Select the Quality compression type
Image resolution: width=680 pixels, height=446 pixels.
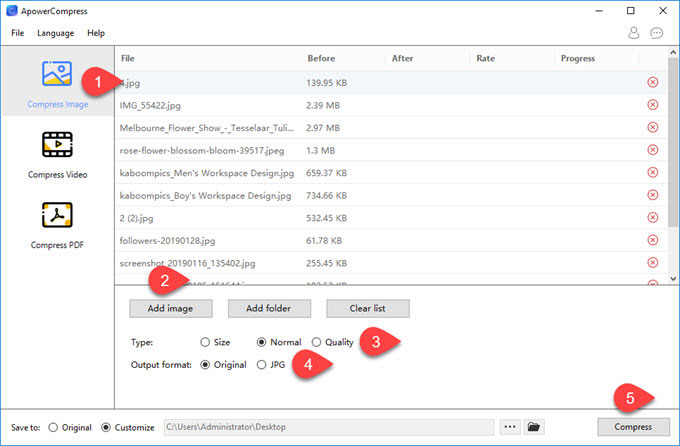(x=316, y=342)
